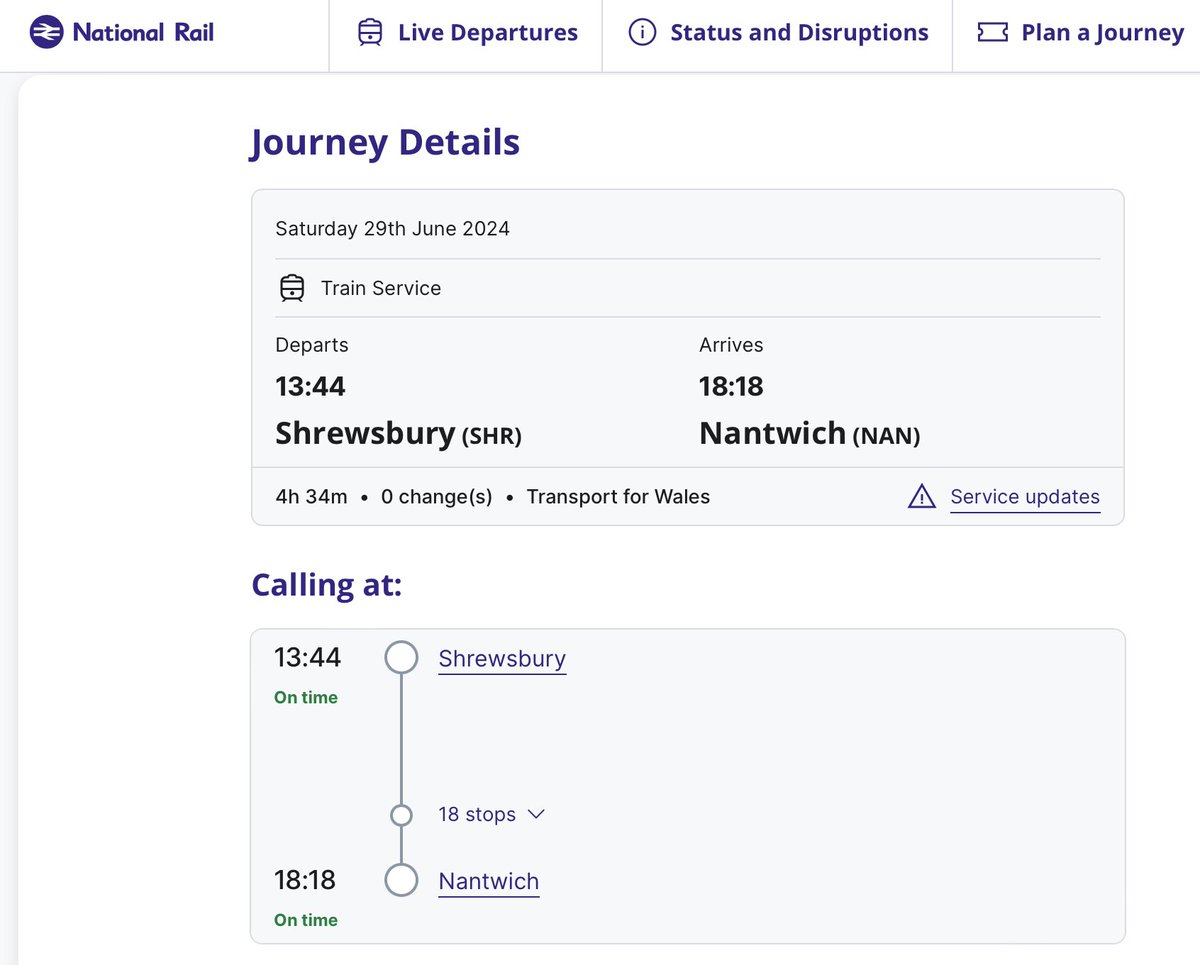Viewport: 1200px width, 965px height.
Task: Click the Journey Details heading
Action: tap(385, 142)
